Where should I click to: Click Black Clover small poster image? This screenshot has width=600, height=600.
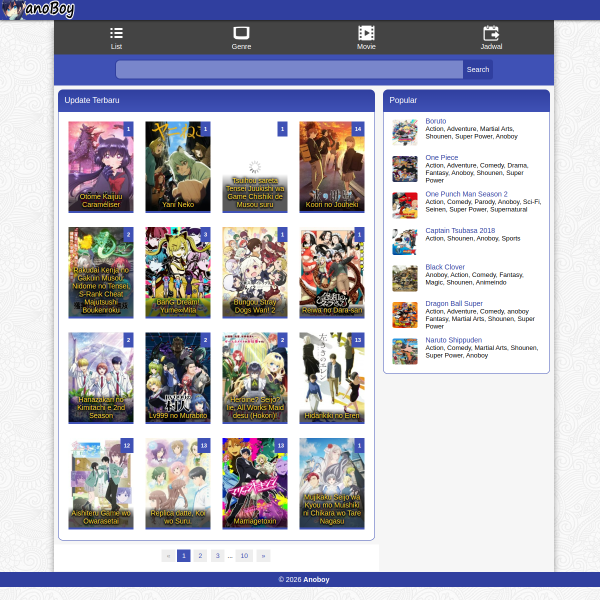tap(405, 279)
